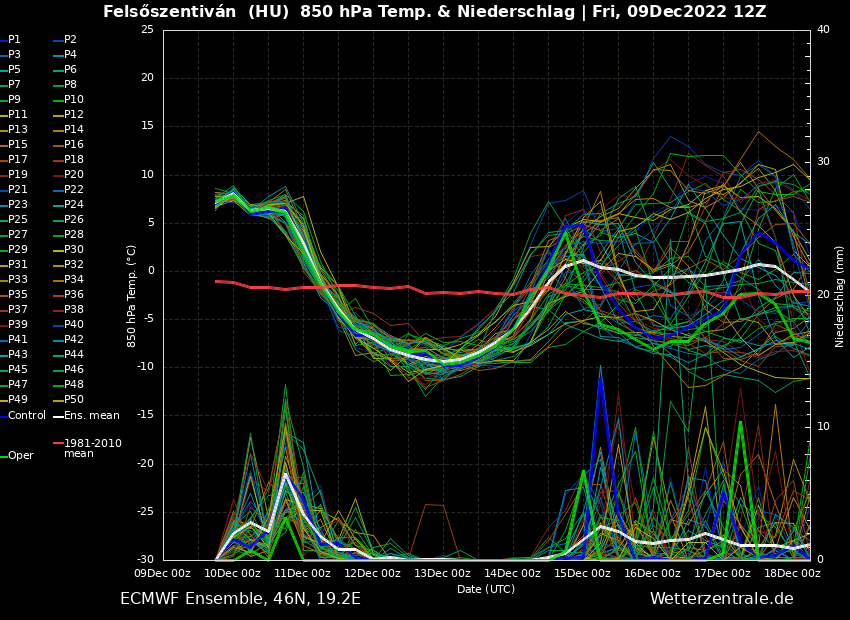
Task: Click the white line swatch beside Ens. mean
Action: 58,415
